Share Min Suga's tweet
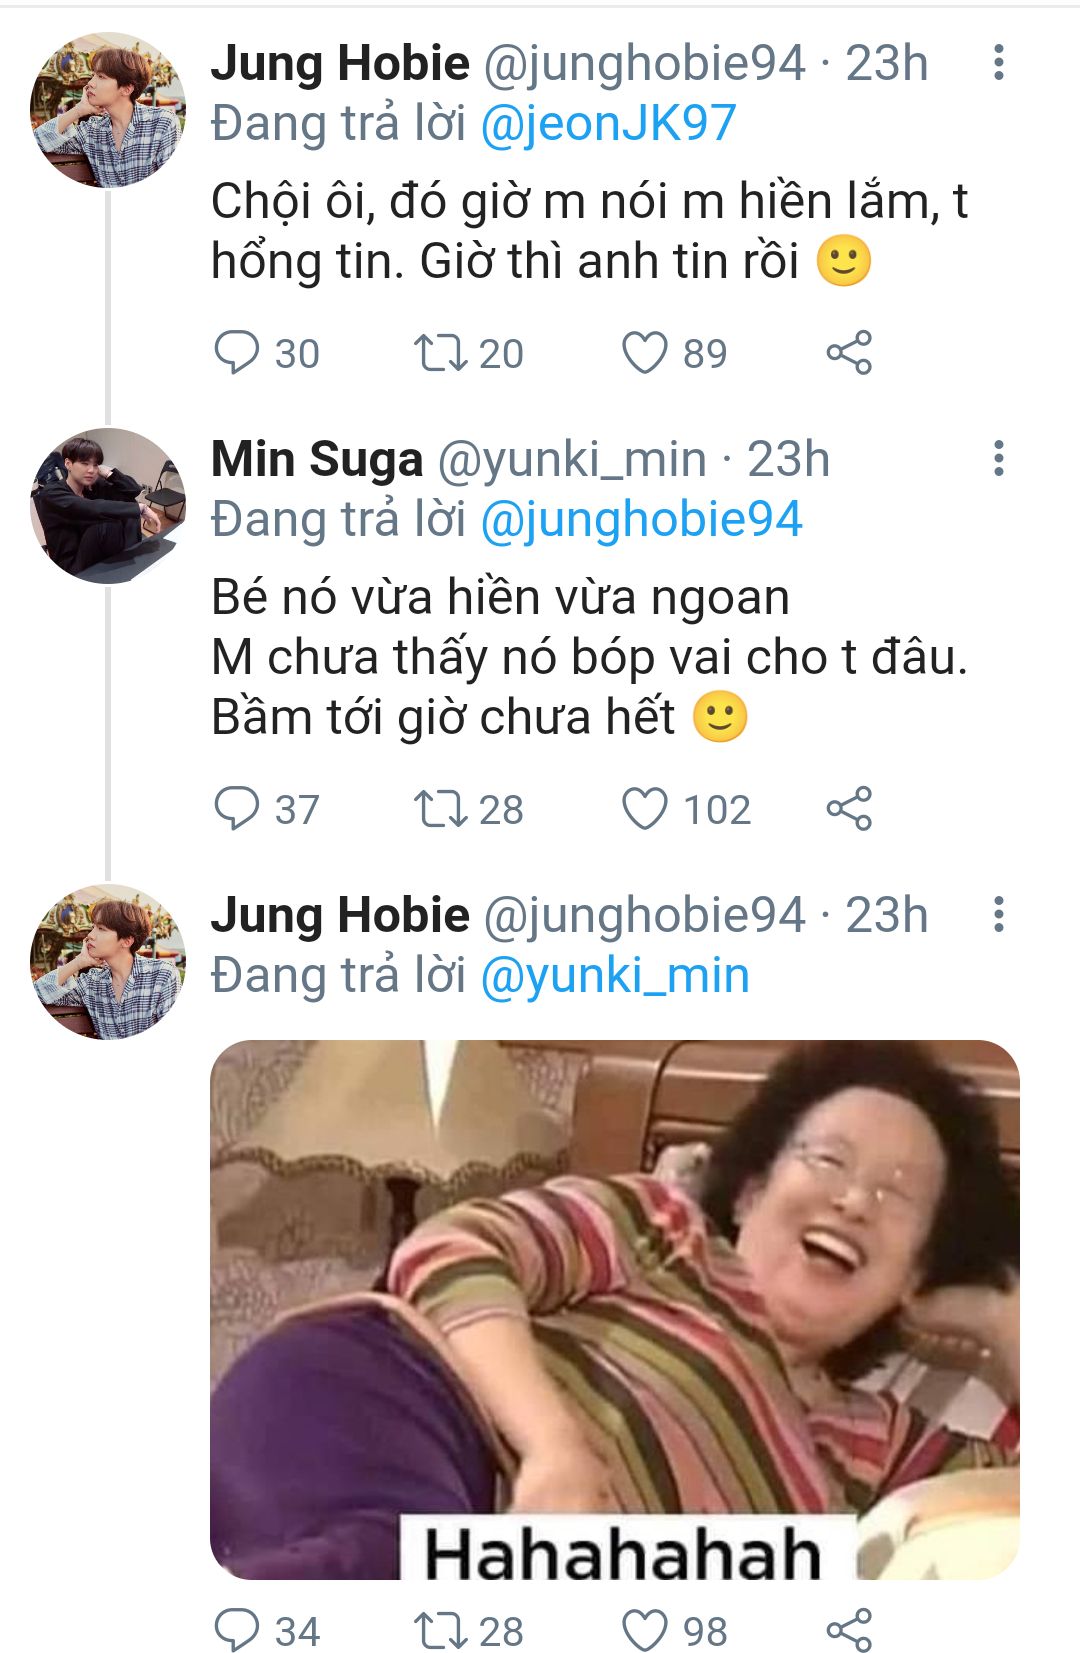This screenshot has height=1653, width=1080. [849, 809]
